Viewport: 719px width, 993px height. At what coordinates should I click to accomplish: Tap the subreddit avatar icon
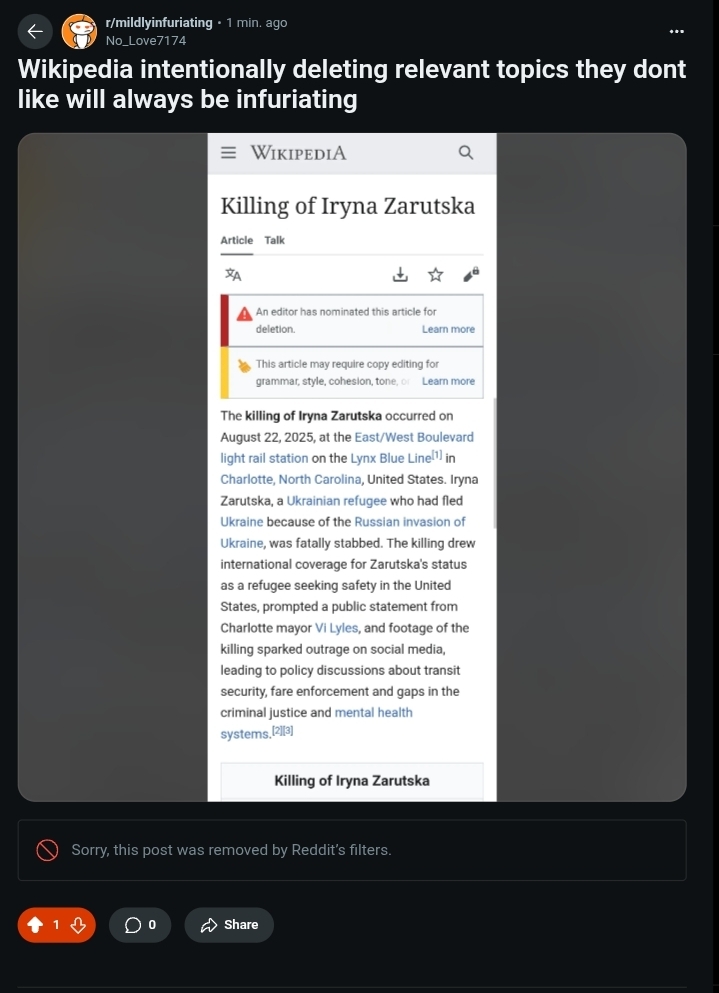[x=79, y=32]
